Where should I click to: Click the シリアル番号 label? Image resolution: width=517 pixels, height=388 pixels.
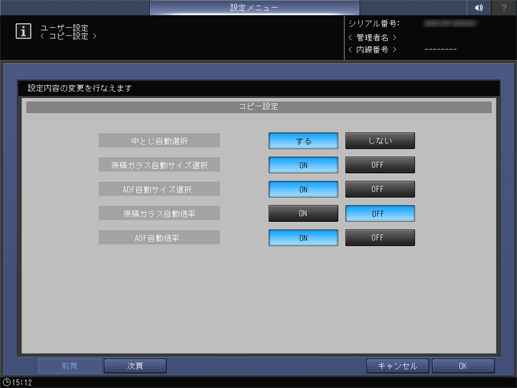click(x=374, y=24)
